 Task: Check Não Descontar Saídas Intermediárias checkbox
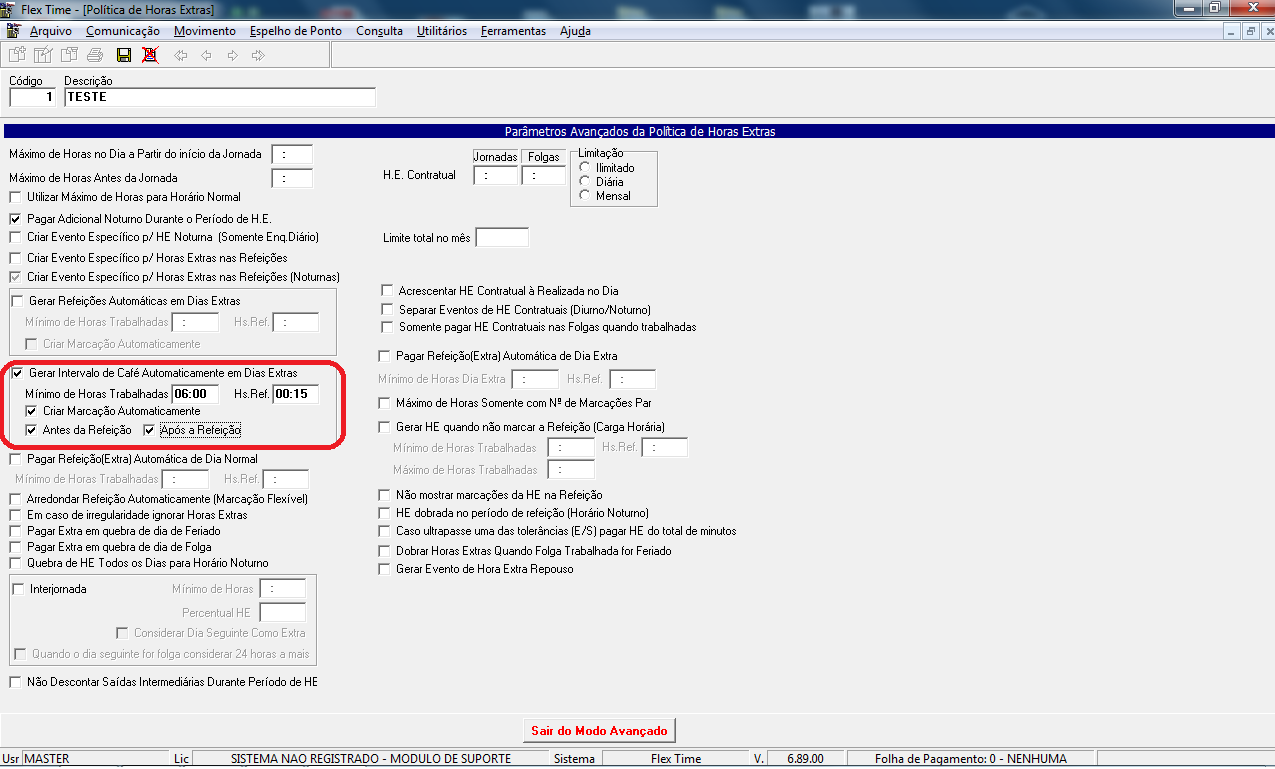(x=15, y=682)
